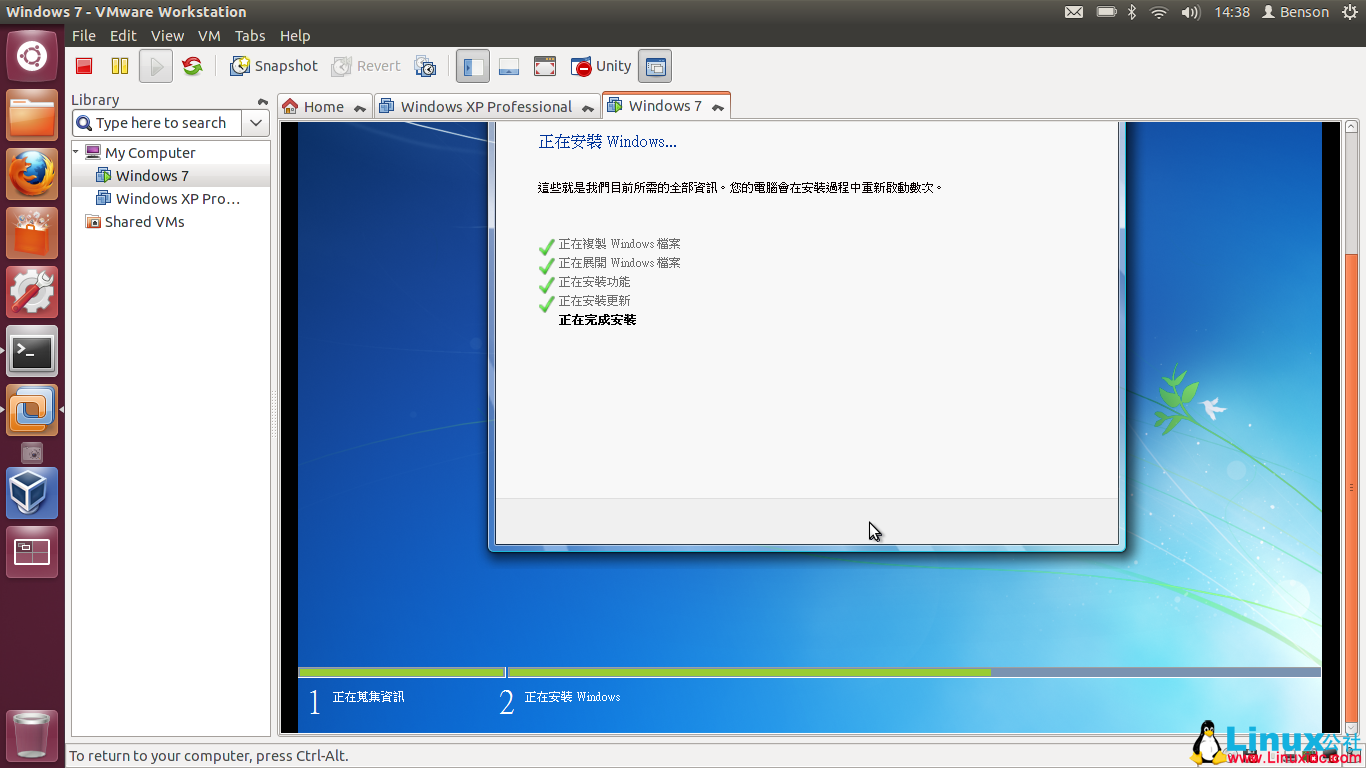
Task: Open the Workspace Switcher
Action: click(33, 552)
